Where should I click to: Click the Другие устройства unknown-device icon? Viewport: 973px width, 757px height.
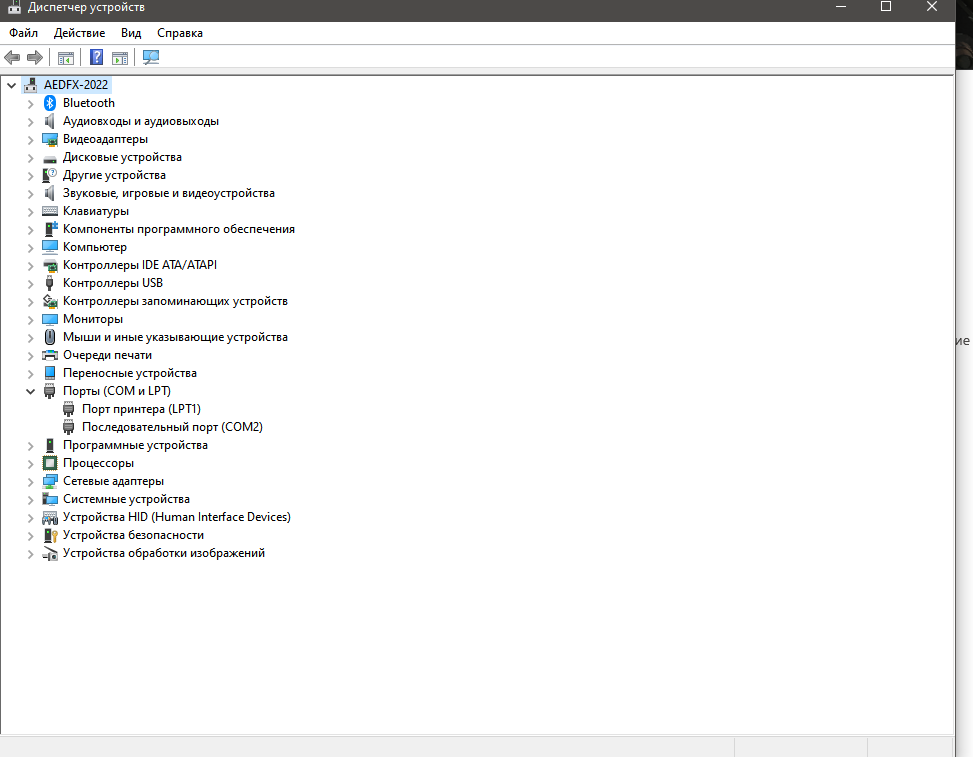tap(50, 175)
